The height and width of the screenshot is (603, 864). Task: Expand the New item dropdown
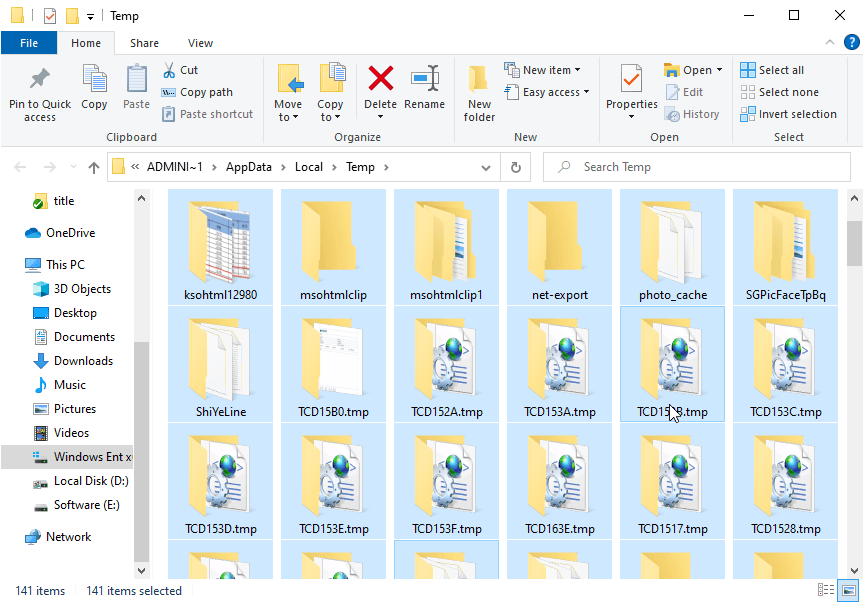click(x=577, y=70)
